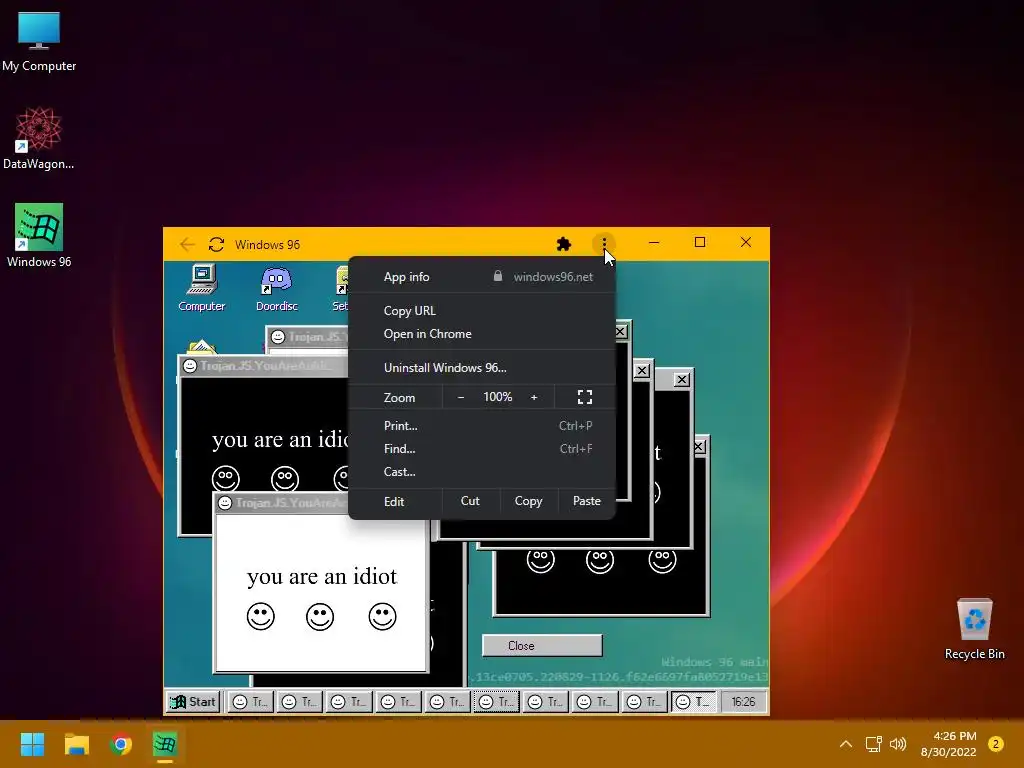
Task: Click the Close button in Windows 96
Action: click(x=542, y=645)
